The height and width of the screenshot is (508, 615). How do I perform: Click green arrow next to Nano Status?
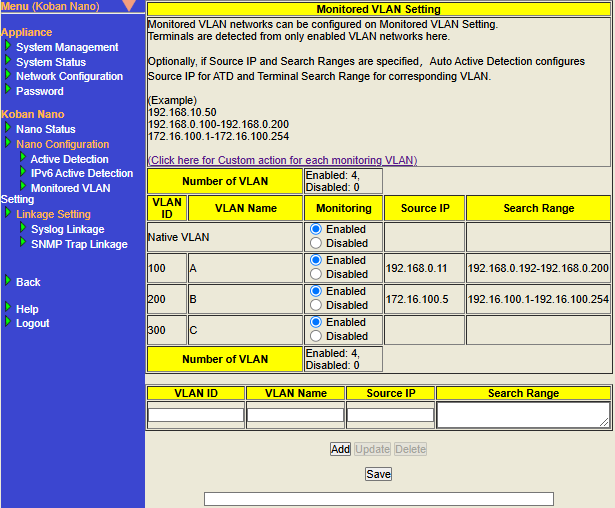8,128
